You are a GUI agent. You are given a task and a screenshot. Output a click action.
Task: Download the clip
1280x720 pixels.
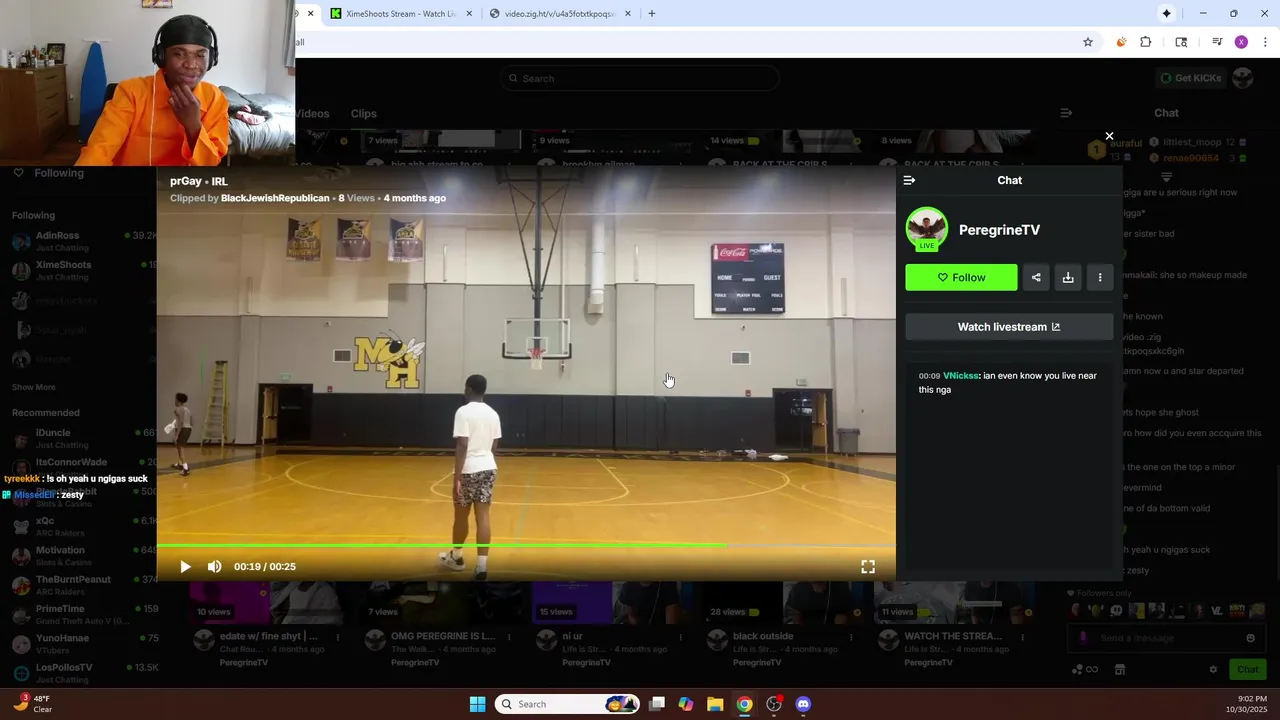click(1068, 278)
